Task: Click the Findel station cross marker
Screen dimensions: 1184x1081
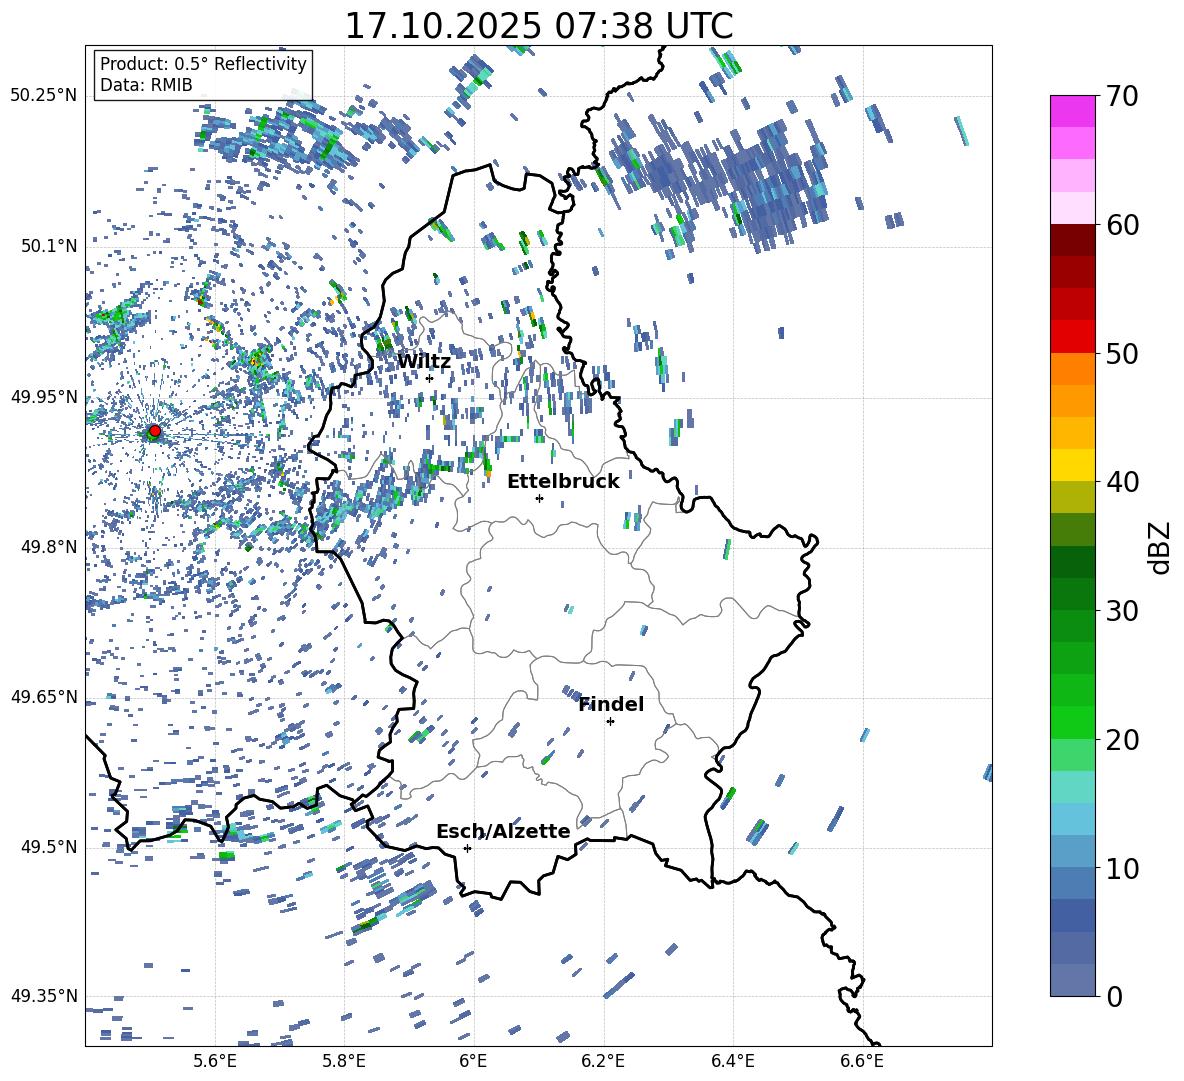Action: click(x=610, y=721)
